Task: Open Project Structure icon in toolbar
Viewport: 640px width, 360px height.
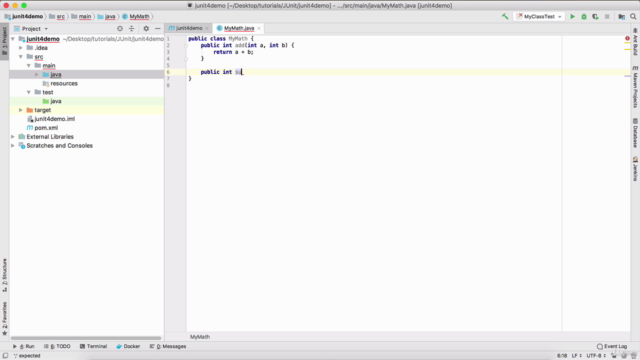Action: (x=622, y=16)
